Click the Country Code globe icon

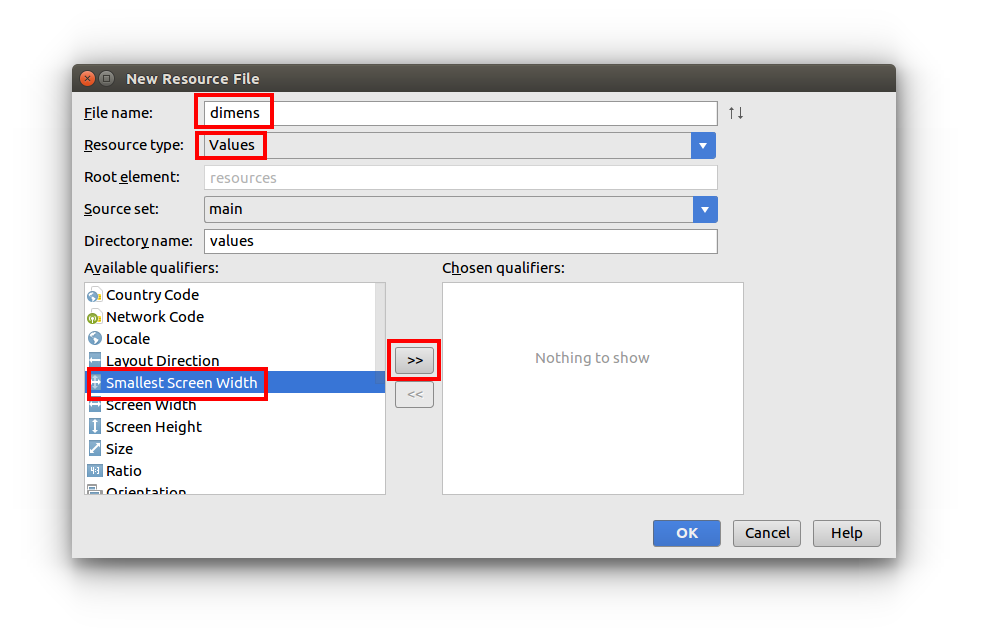tap(94, 295)
